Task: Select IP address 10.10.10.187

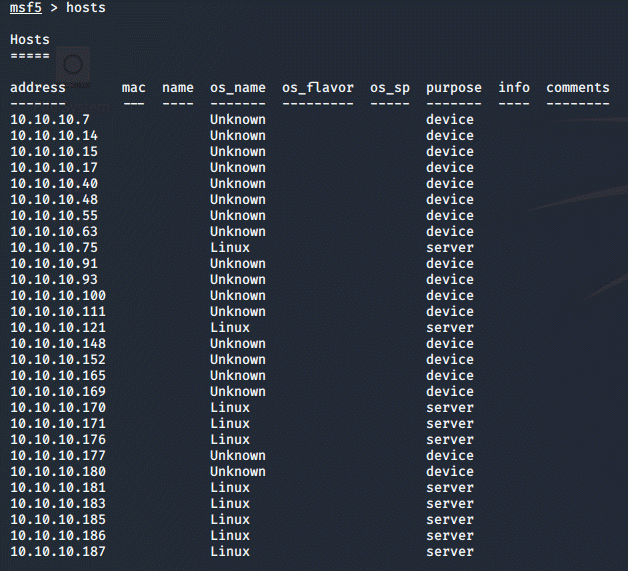Action: (58, 552)
